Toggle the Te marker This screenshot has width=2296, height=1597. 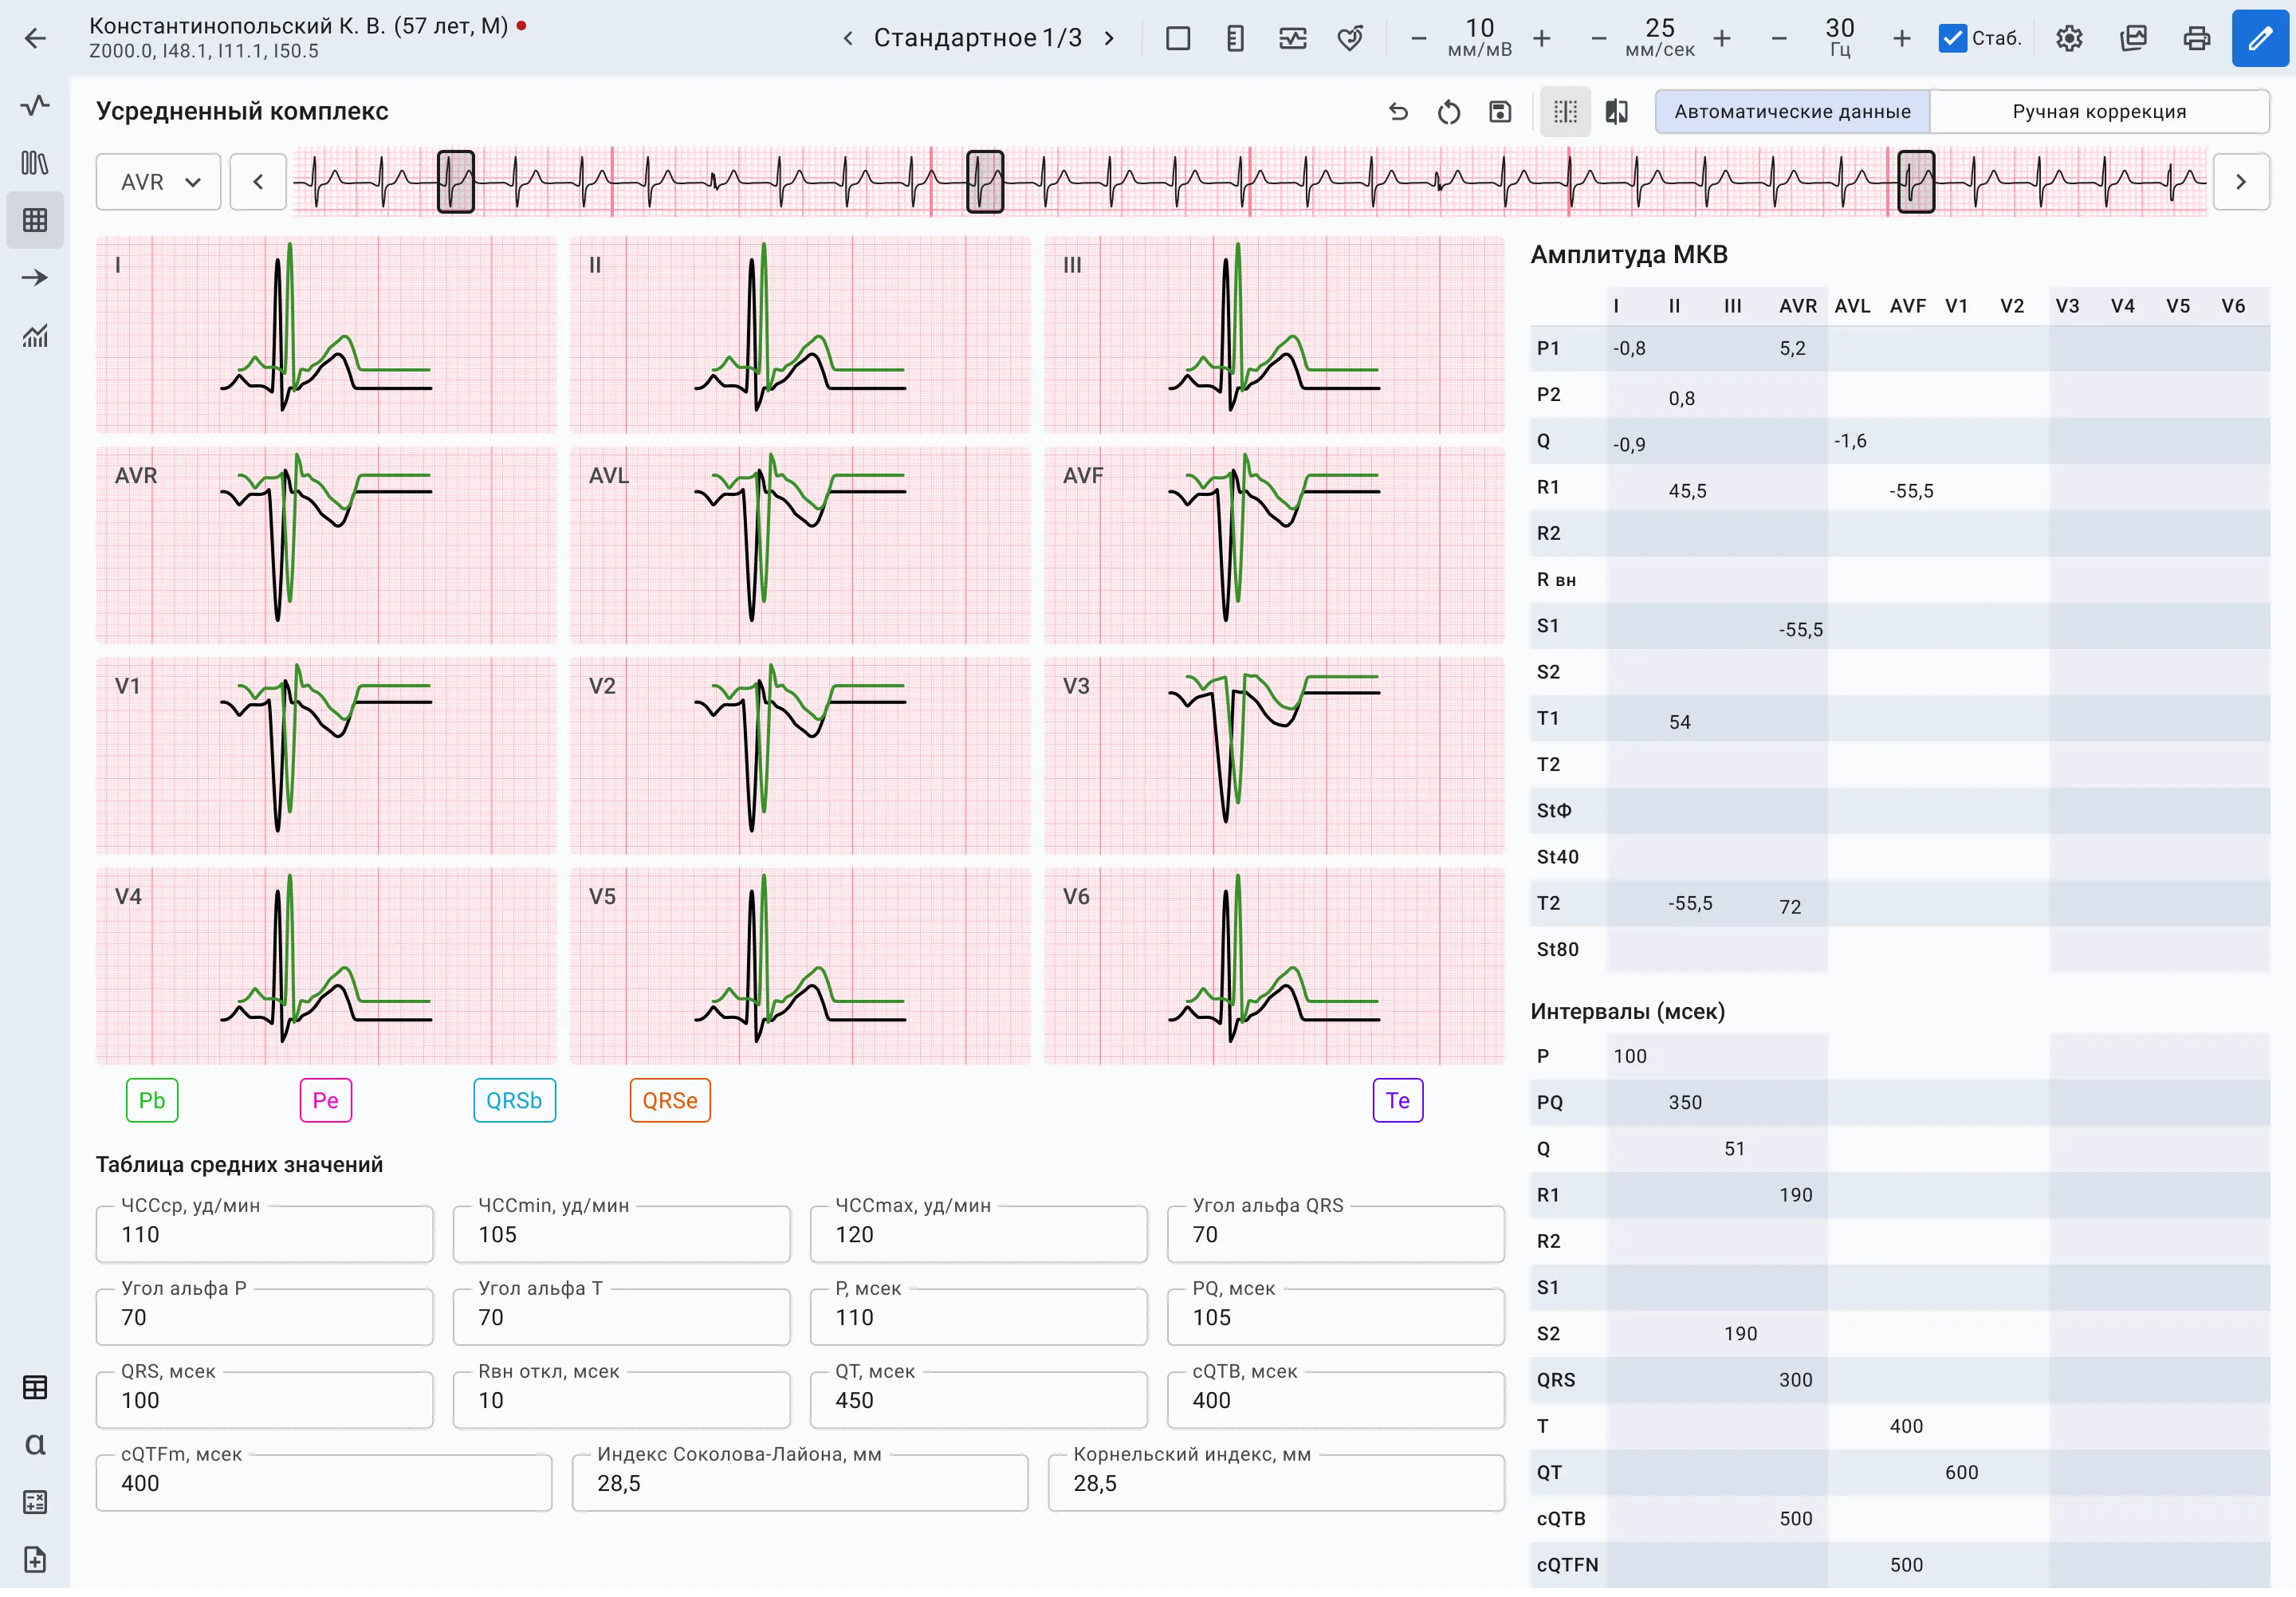1398,1100
